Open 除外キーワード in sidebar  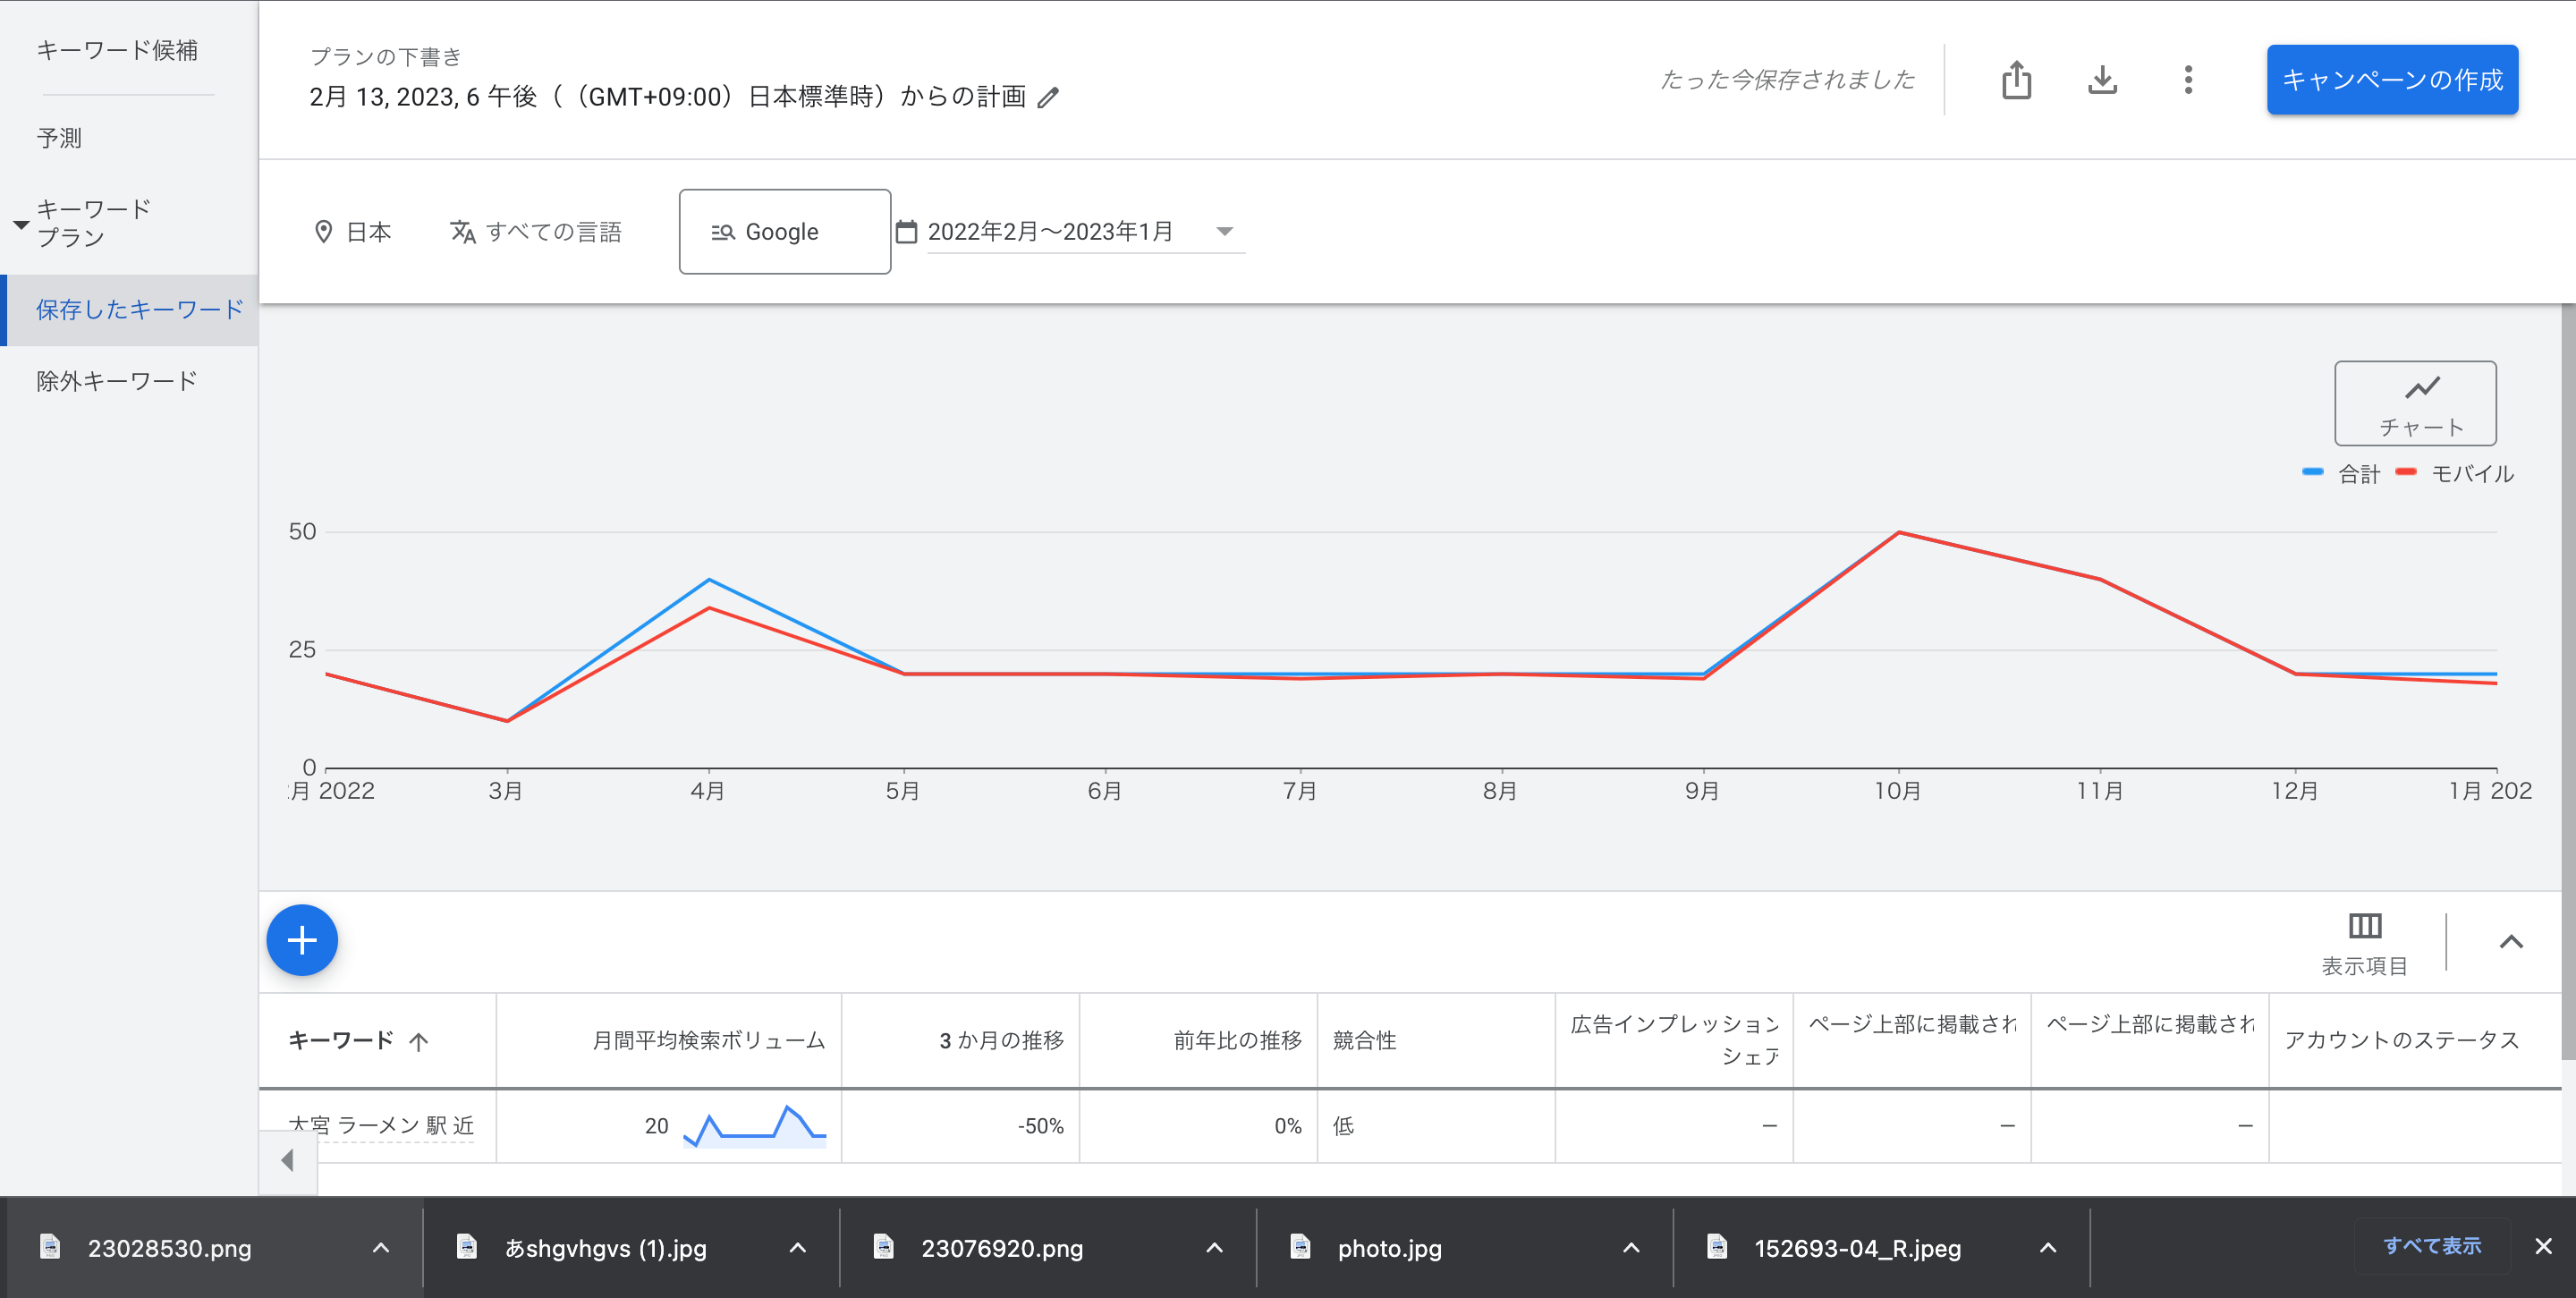[117, 381]
